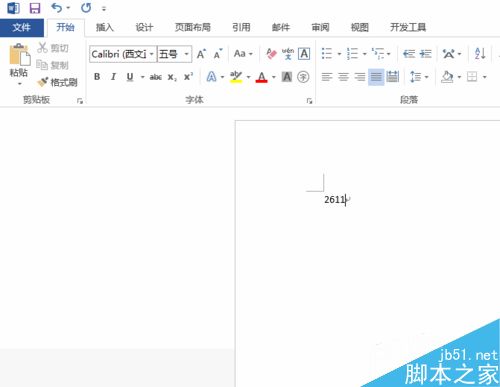Toggle justify alignment

click(x=376, y=77)
